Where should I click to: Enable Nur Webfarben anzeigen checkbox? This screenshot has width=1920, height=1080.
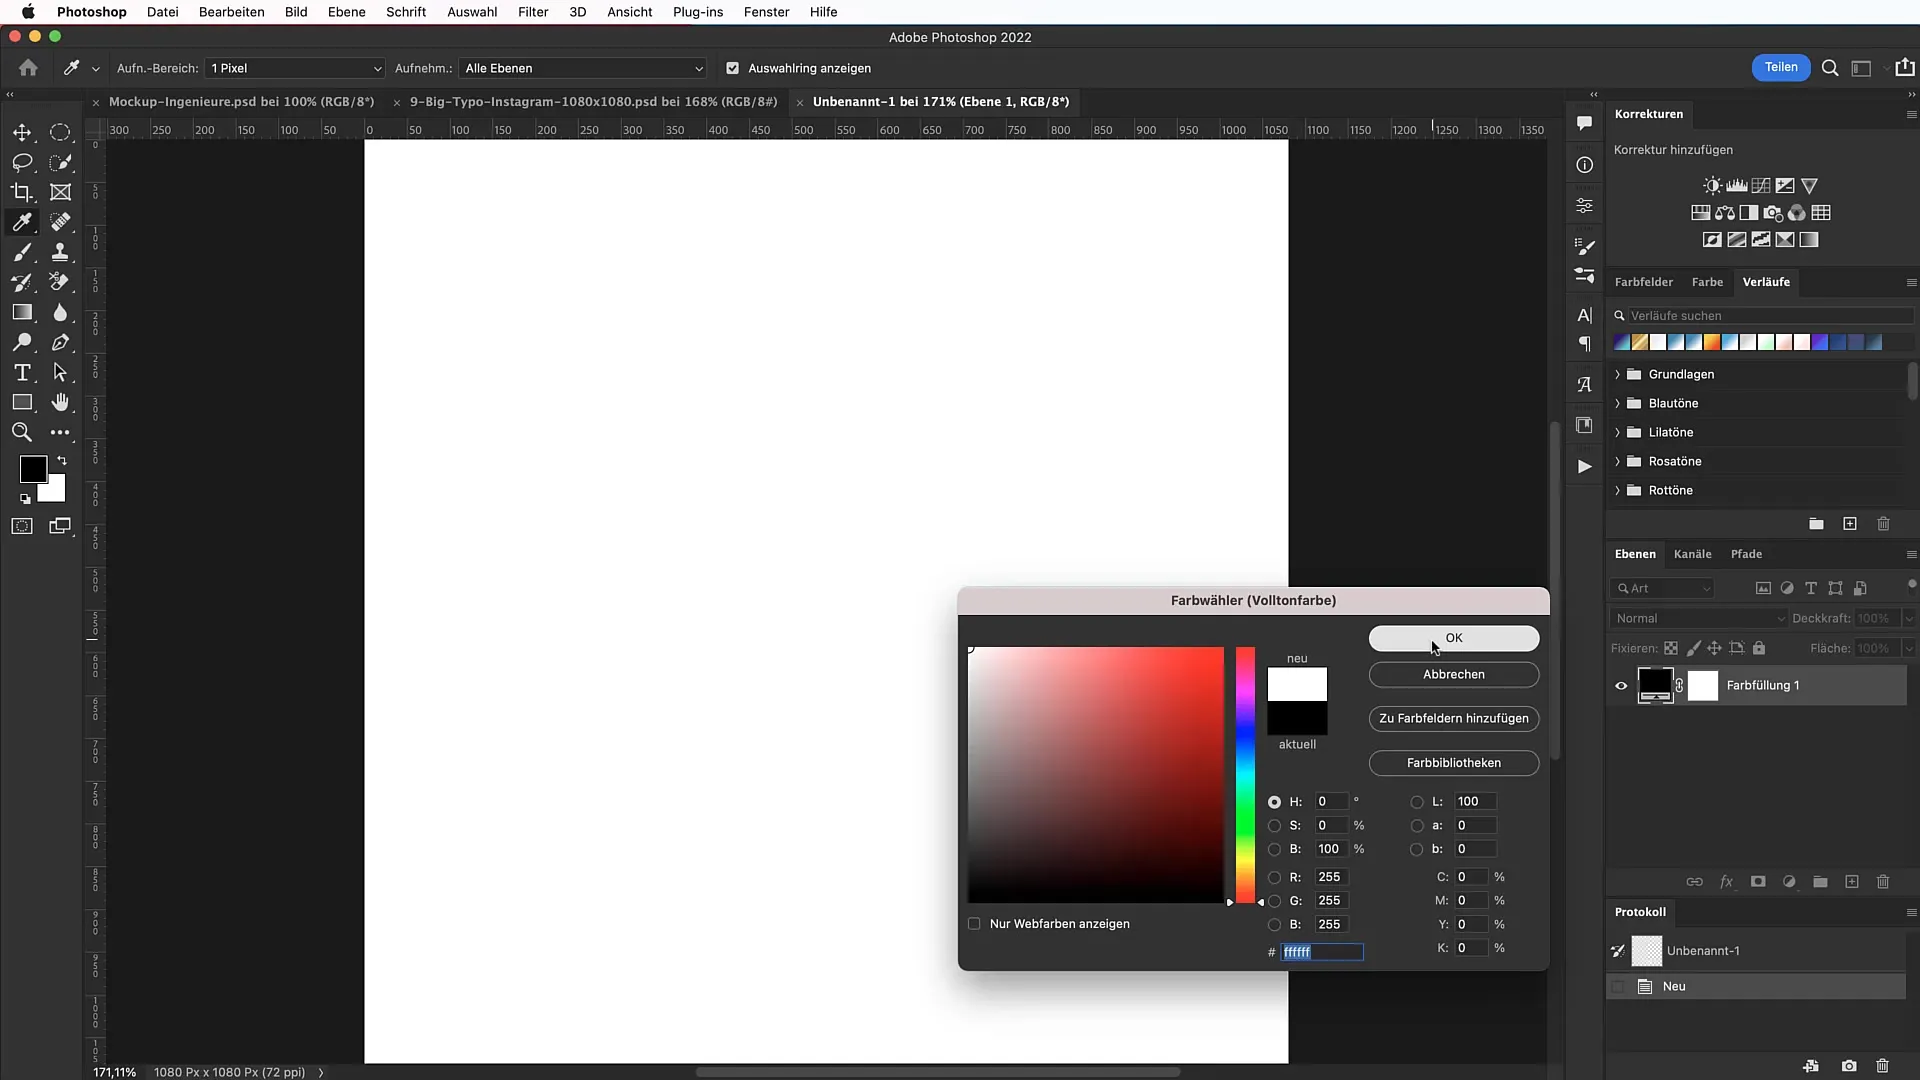point(975,923)
